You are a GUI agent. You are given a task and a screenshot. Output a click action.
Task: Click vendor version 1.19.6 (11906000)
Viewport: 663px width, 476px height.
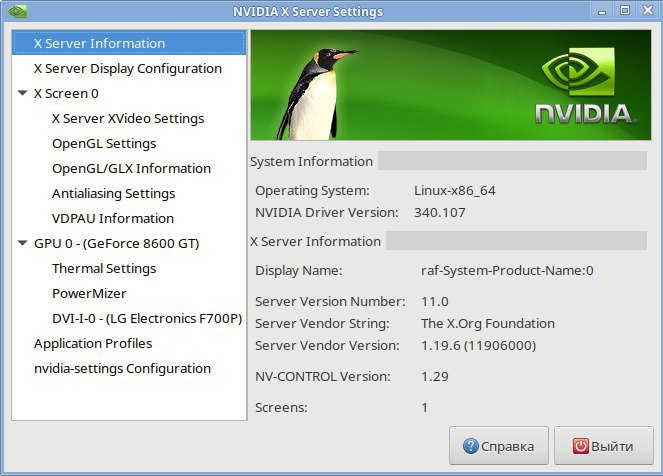[479, 345]
